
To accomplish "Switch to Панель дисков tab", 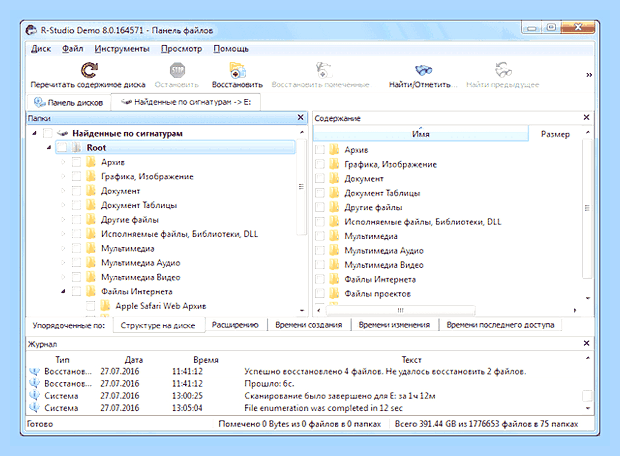I will 68,102.
